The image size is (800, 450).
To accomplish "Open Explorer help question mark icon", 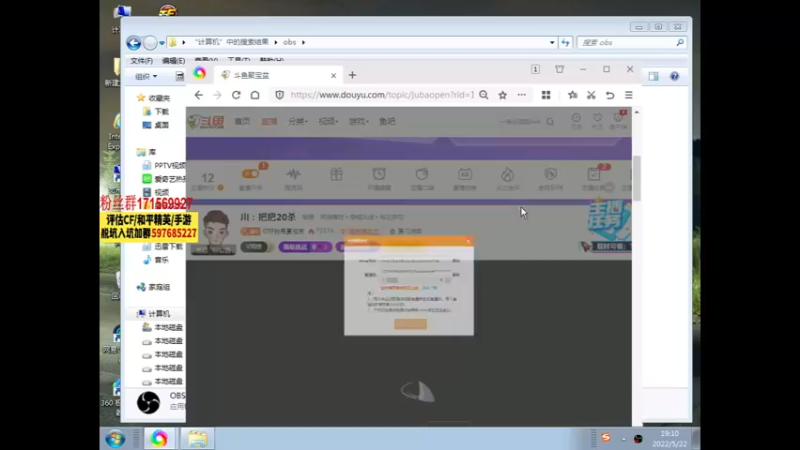I will (x=674, y=77).
